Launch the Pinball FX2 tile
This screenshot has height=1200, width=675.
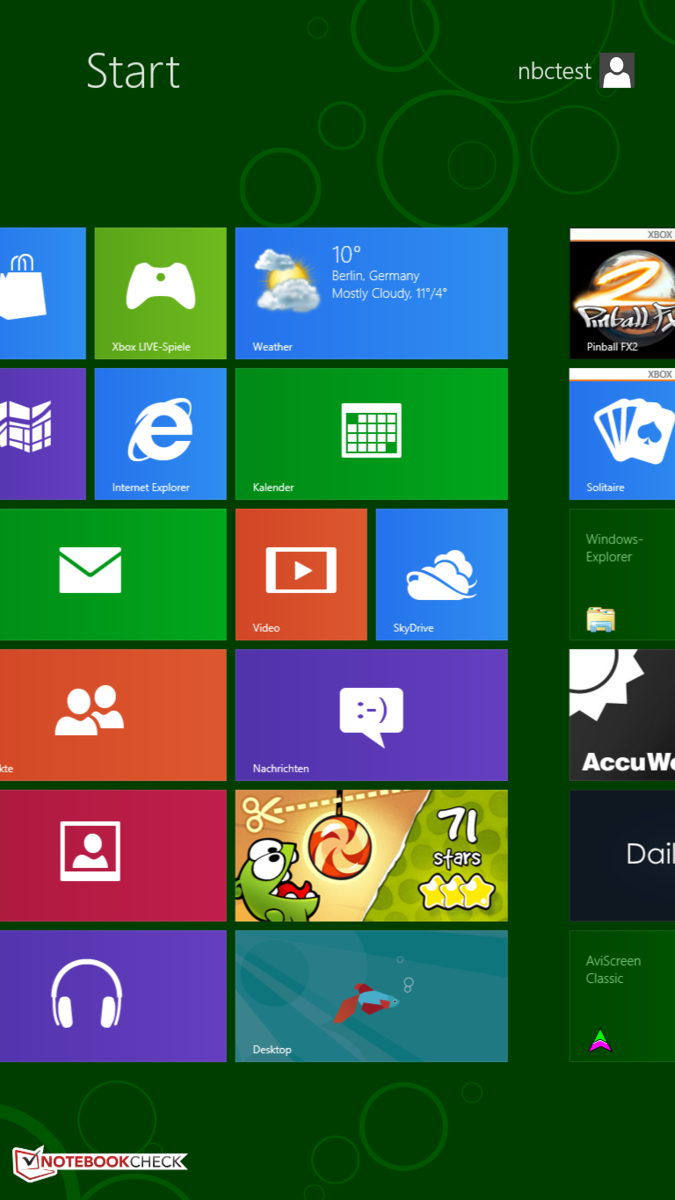click(622, 293)
